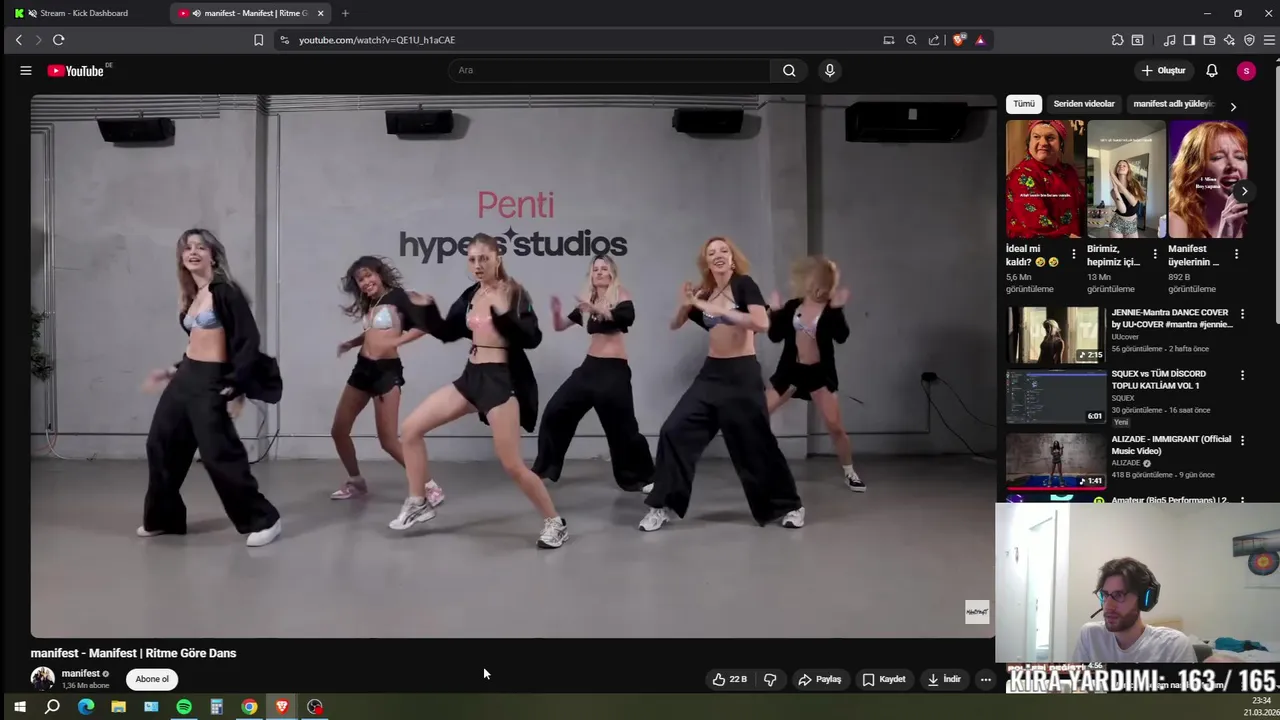Open ALIZADE - IMMIGRANT video title
Screen dimensions: 1280x720
1171,445
